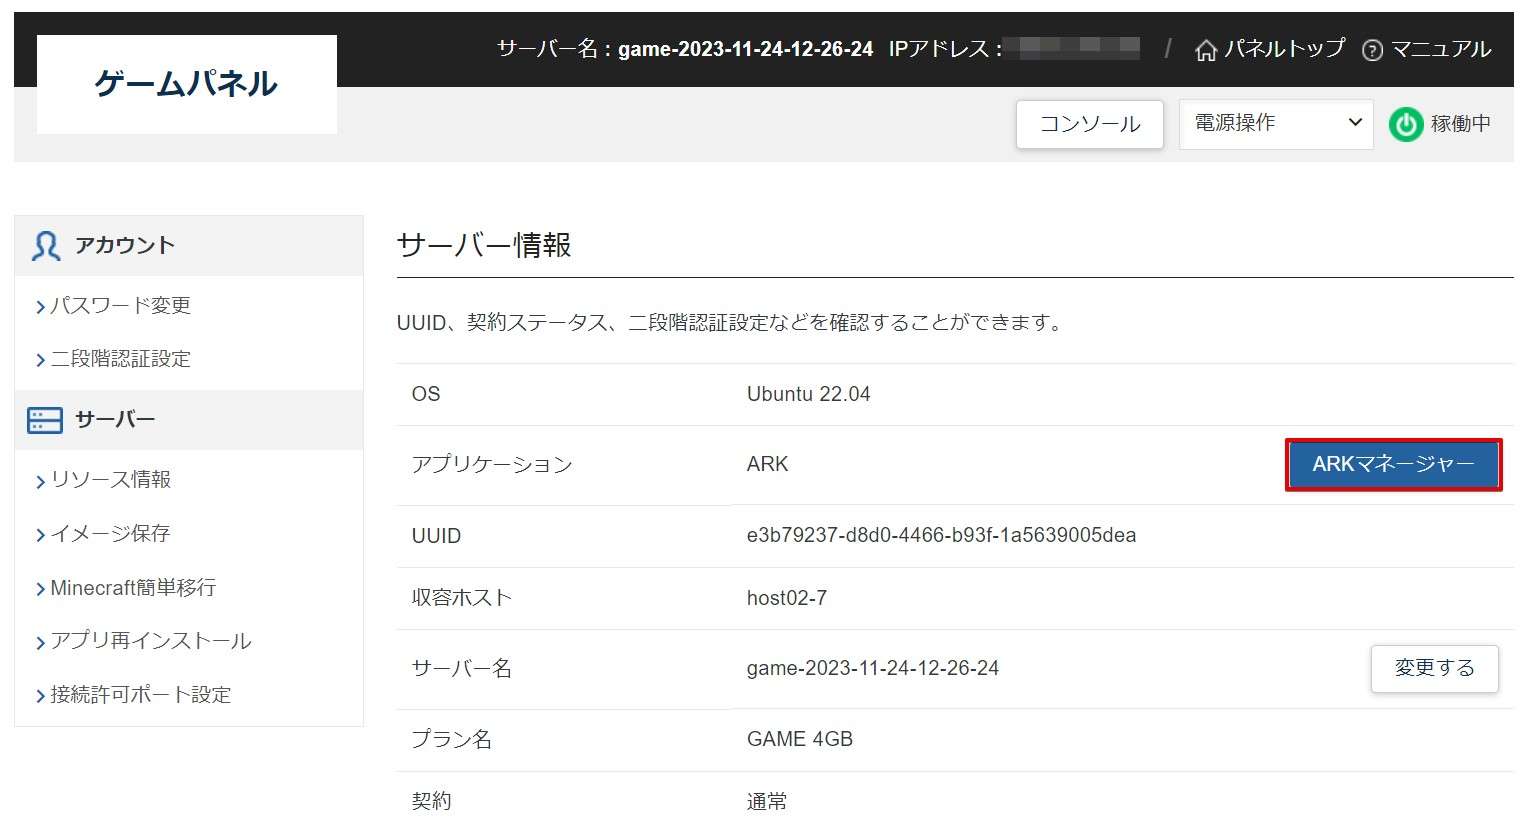The image size is (1530, 831).
Task: Click the サーバー server rack icon
Action: [45, 420]
